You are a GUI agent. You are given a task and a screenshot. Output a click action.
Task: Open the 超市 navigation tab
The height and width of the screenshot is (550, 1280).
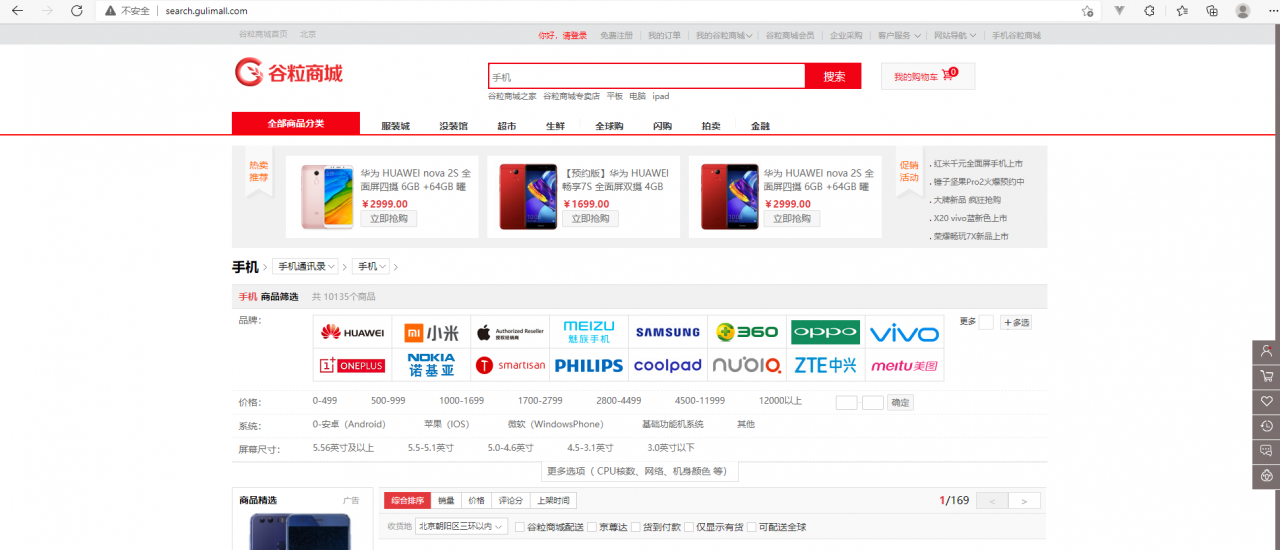coord(507,126)
